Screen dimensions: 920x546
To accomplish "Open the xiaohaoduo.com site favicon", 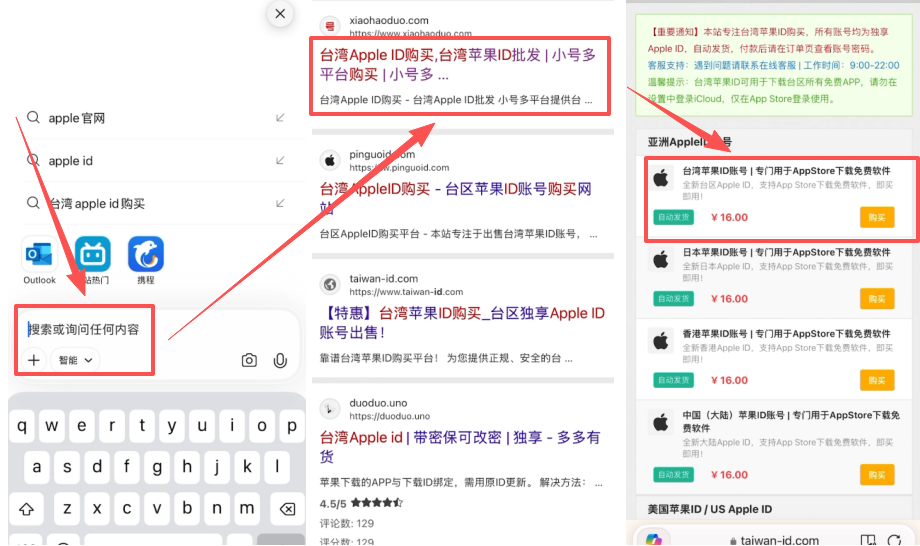I will pyautogui.click(x=330, y=26).
